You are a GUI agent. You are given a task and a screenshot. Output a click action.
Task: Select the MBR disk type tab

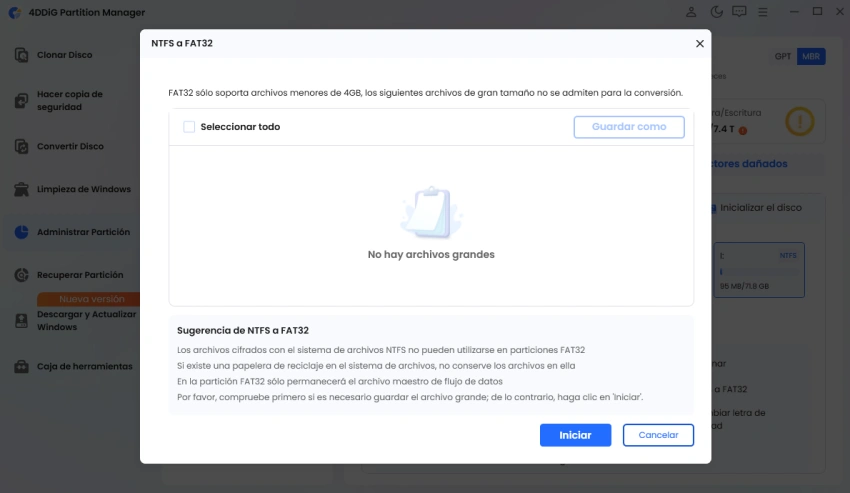point(811,56)
